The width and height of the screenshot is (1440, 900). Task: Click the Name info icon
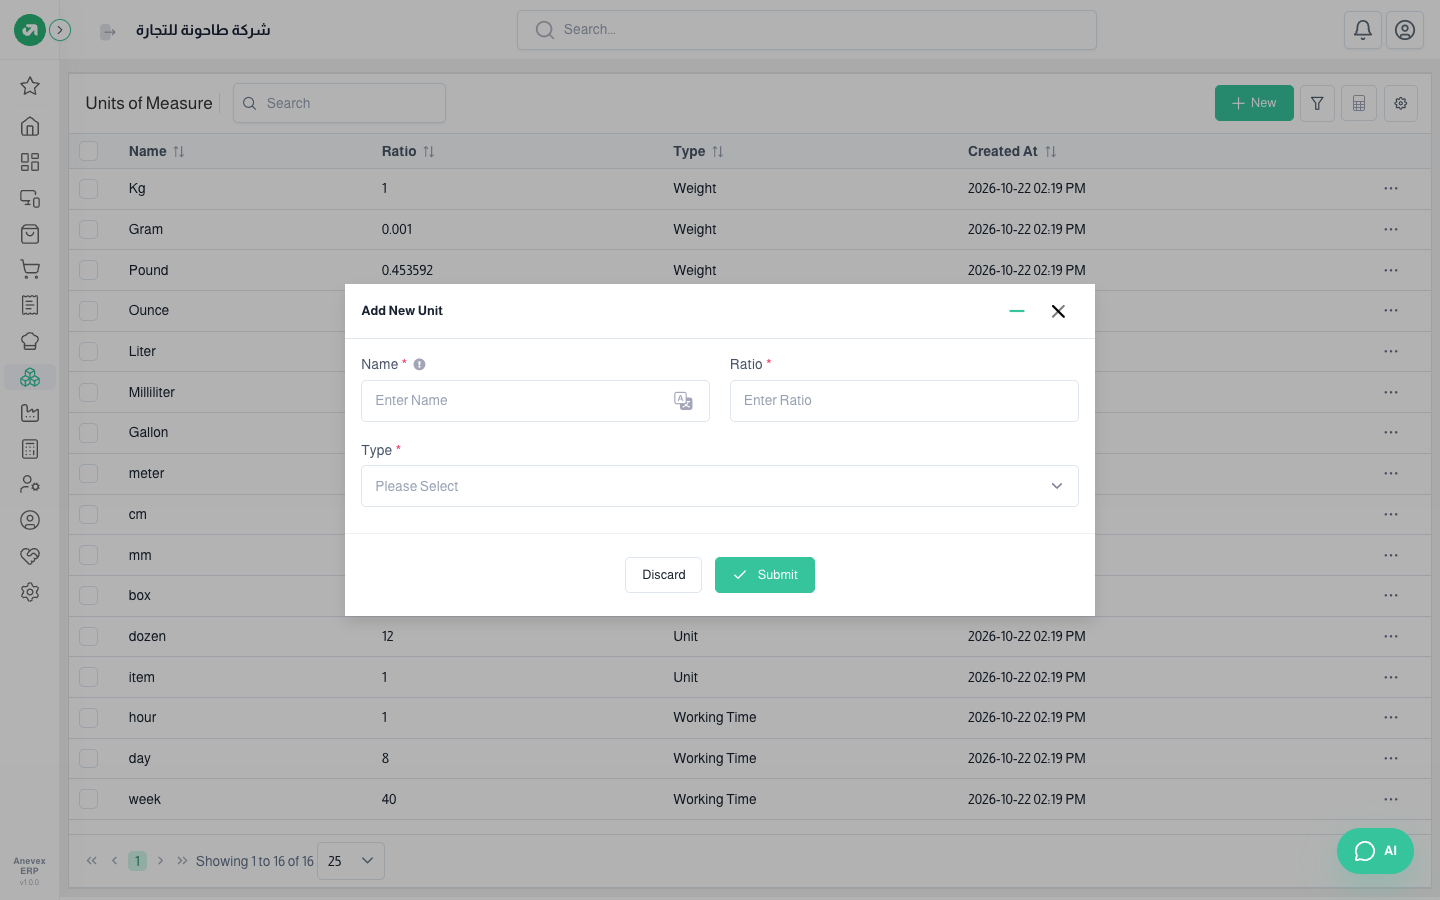point(420,365)
